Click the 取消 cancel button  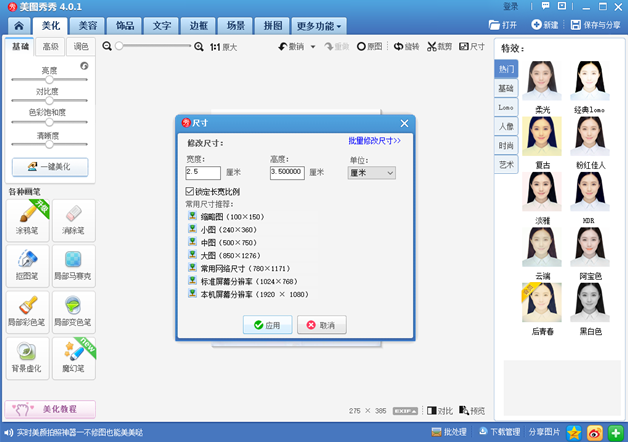coord(322,325)
